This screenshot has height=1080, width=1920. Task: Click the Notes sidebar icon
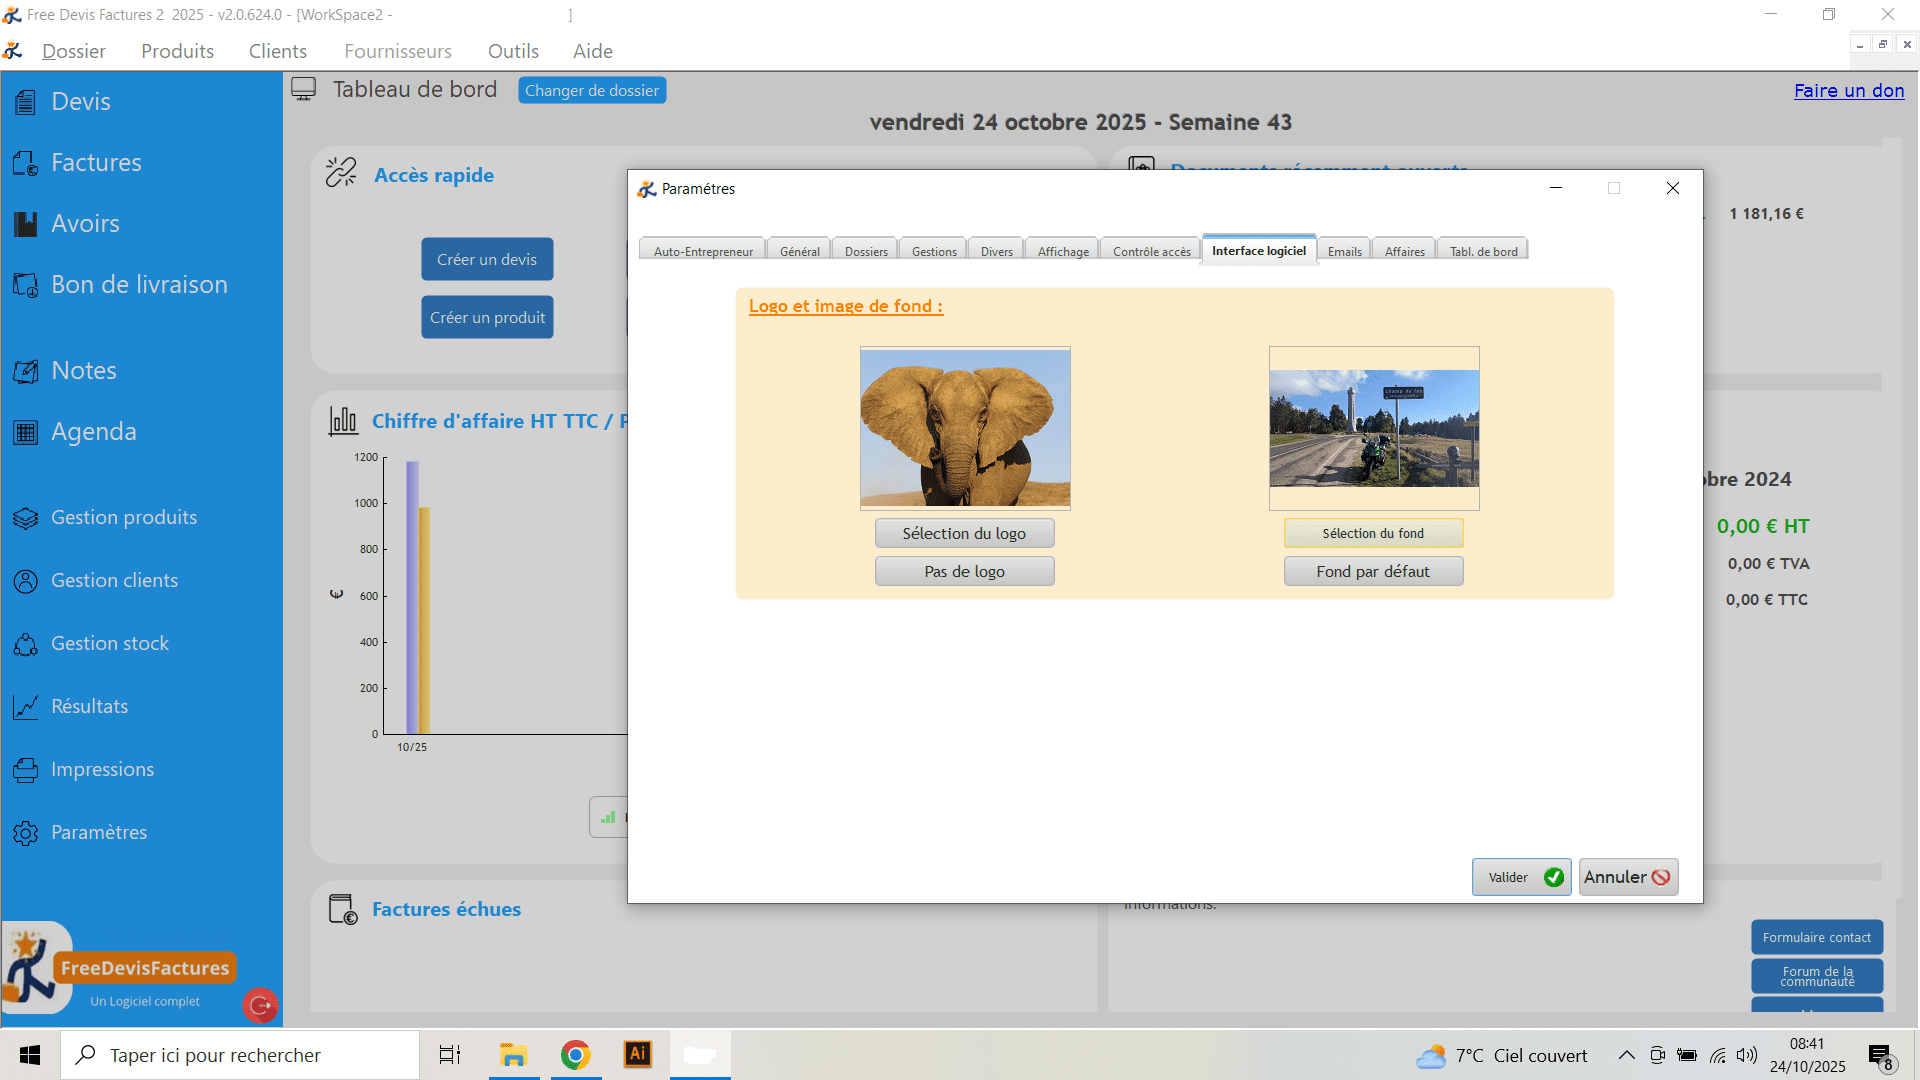(x=25, y=371)
